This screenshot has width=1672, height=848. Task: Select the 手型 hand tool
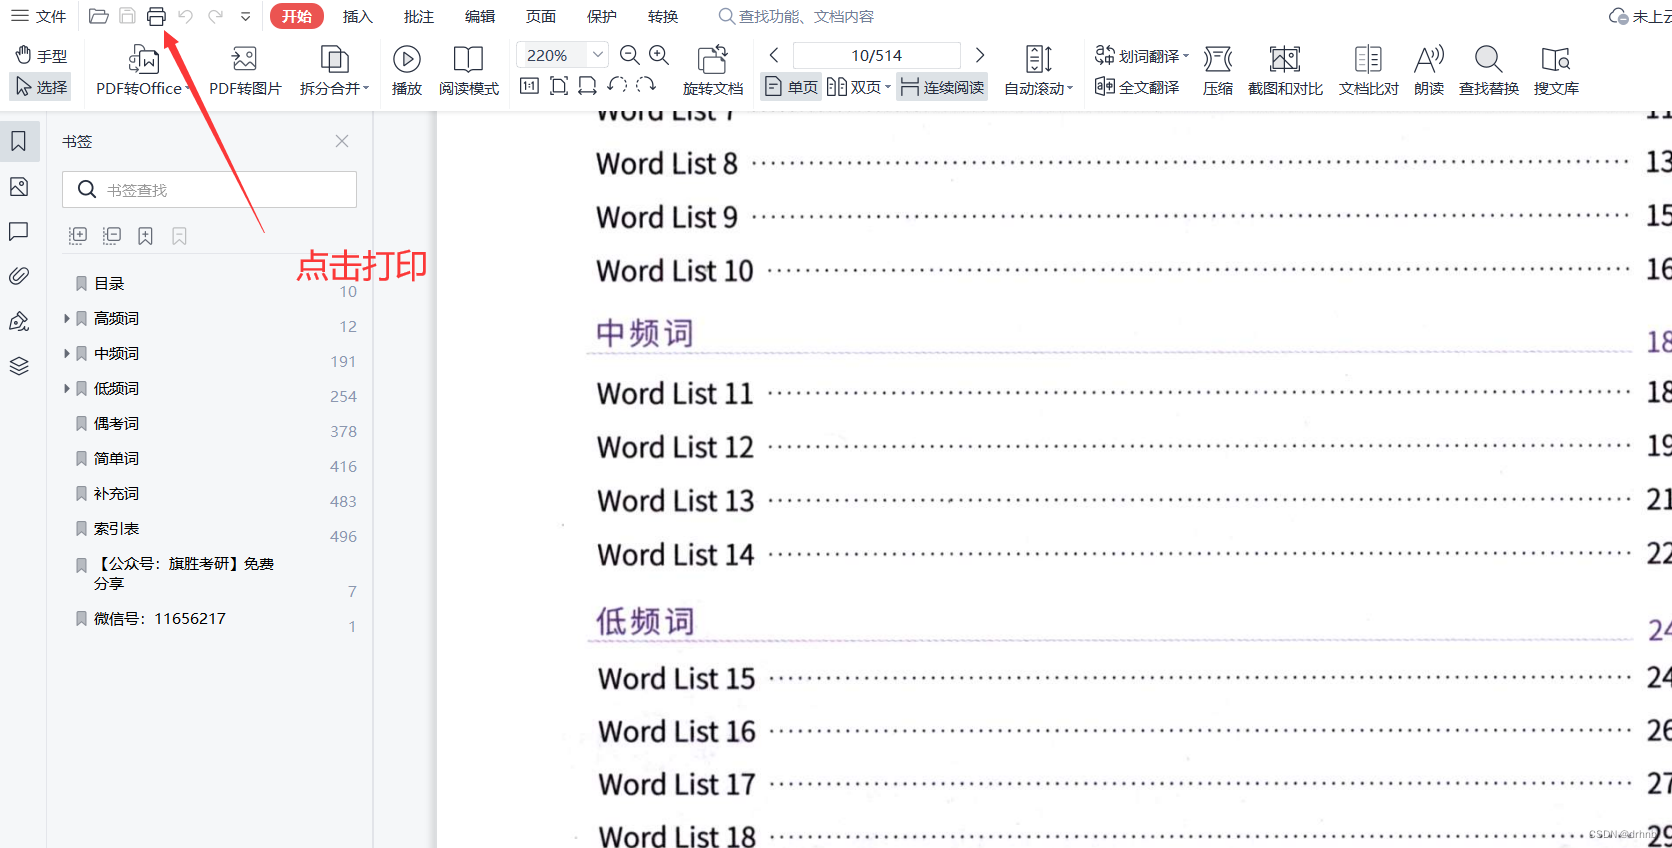pyautogui.click(x=41, y=56)
